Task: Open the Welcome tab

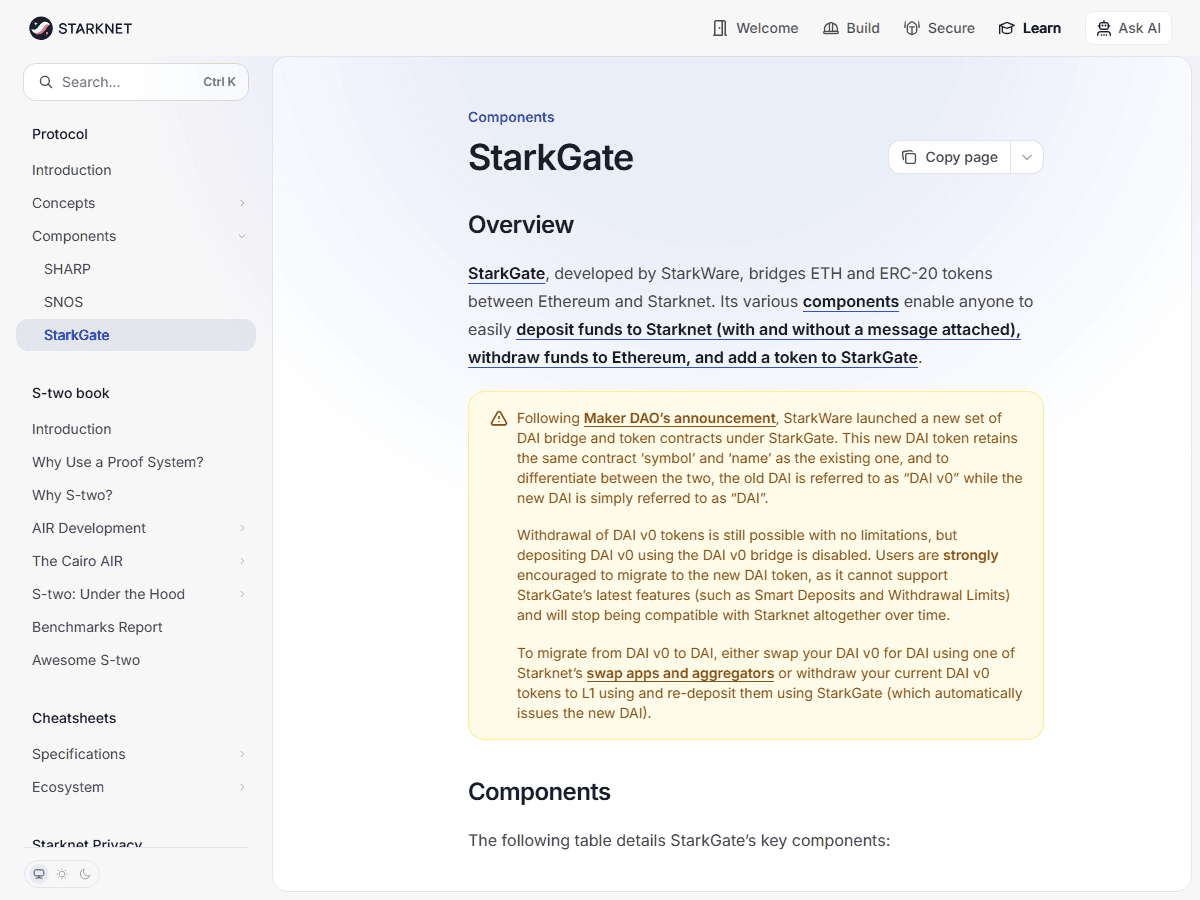Action: click(x=755, y=28)
